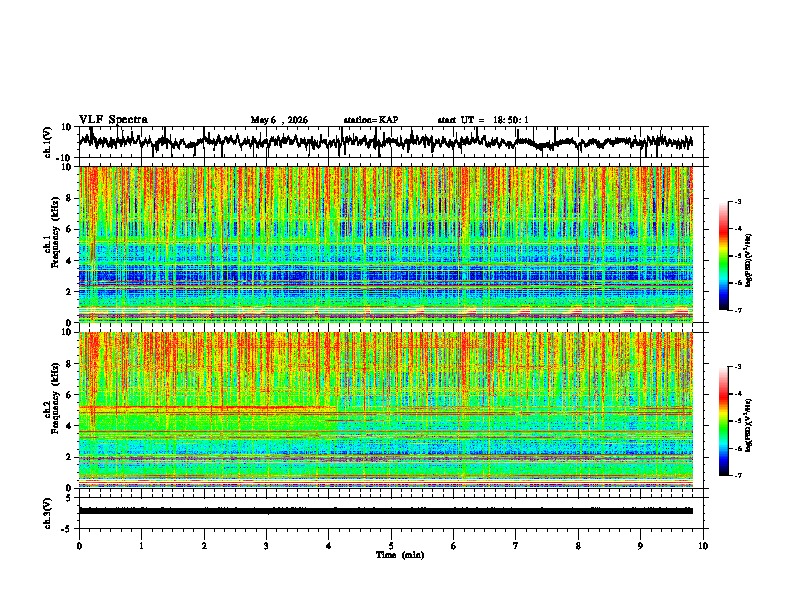Viewport: 792px width, 612px height.
Task: Click the May 6, 2026 date label
Action: pos(279,120)
